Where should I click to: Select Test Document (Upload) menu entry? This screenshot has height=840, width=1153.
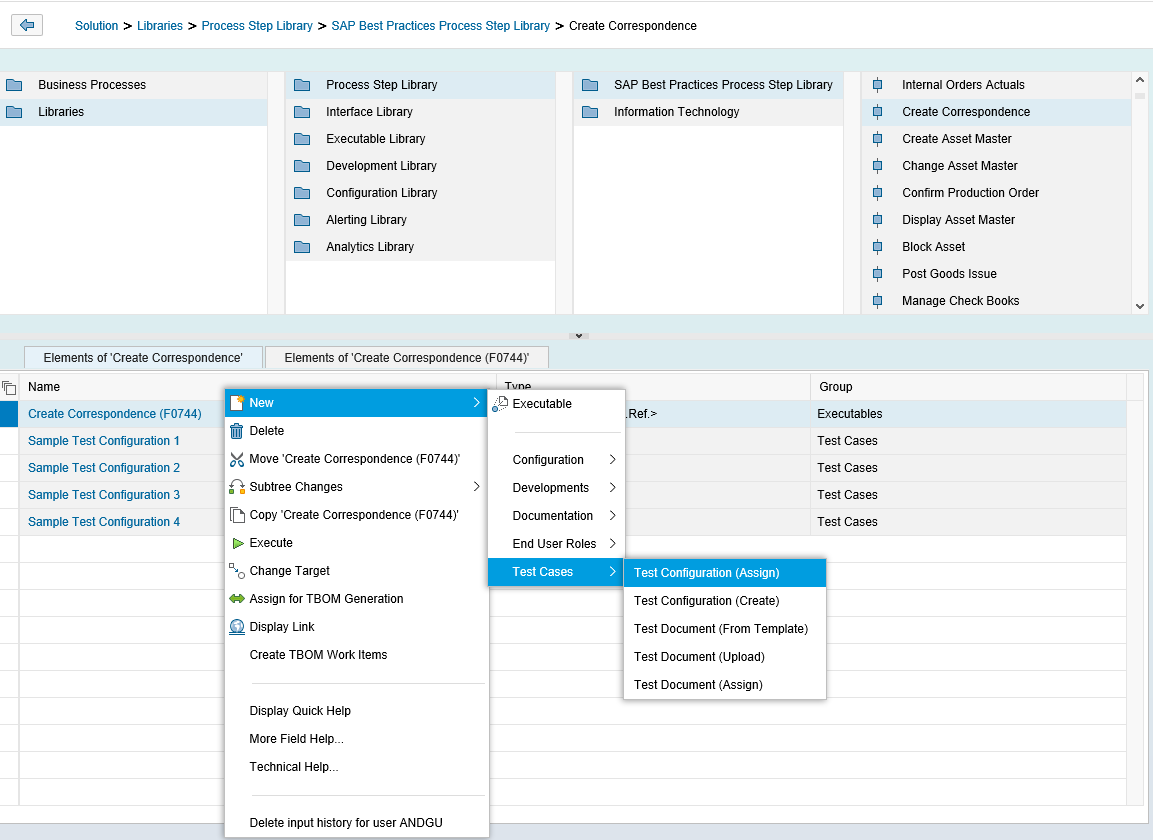pyautogui.click(x=699, y=657)
